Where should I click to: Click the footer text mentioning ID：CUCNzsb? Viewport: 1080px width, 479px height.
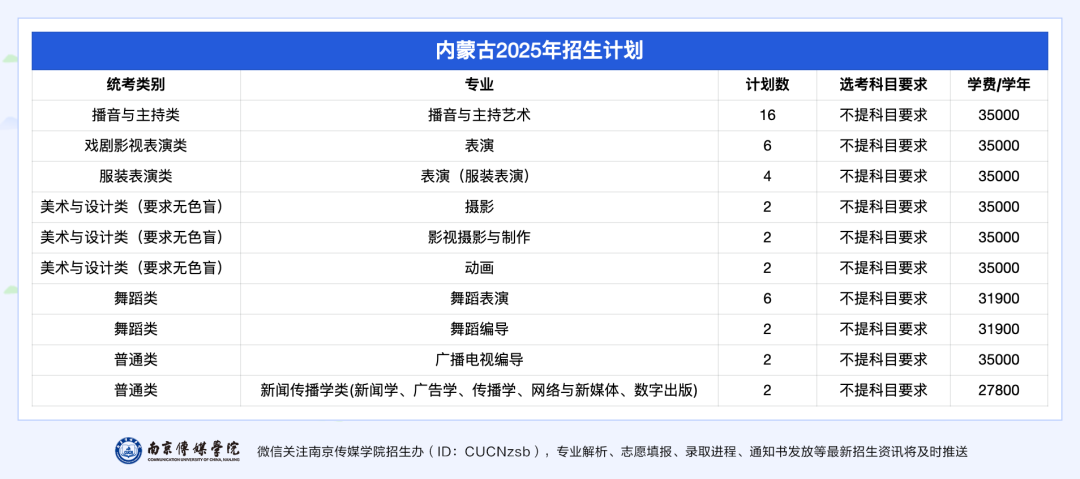point(612,452)
